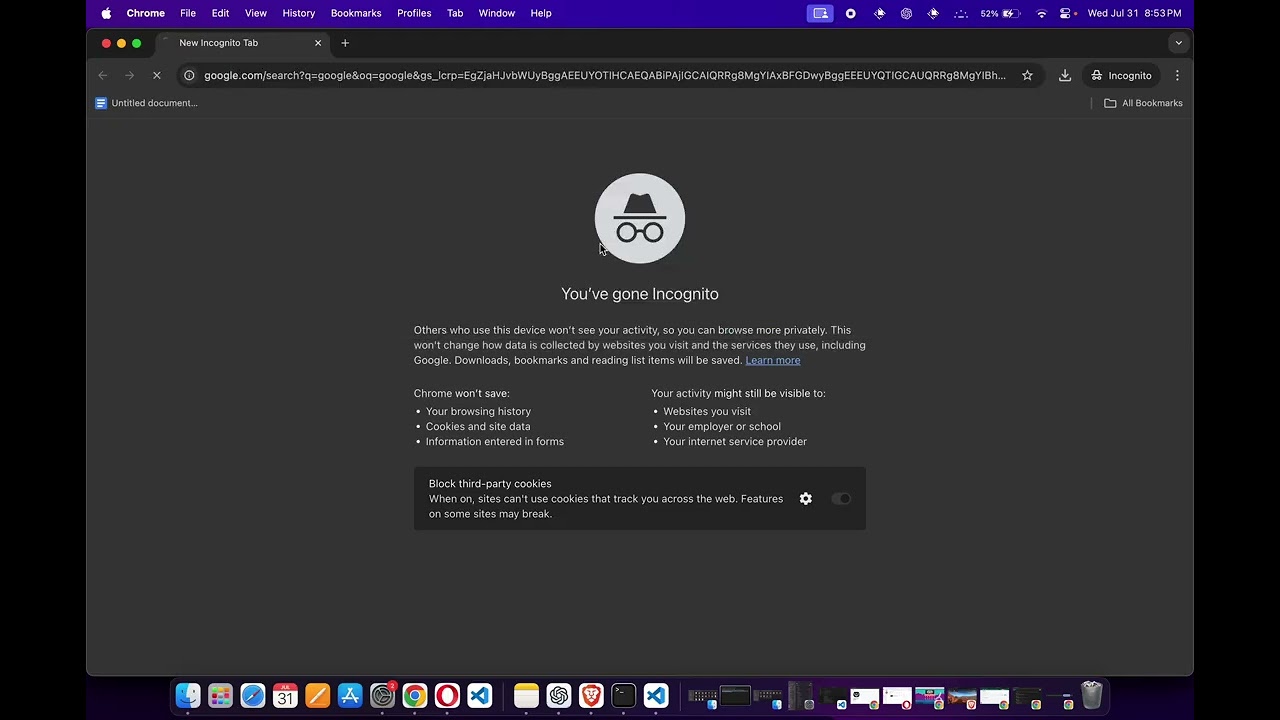Open the VS Code icon beside Terminal
This screenshot has height=720, width=1280.
pos(656,695)
